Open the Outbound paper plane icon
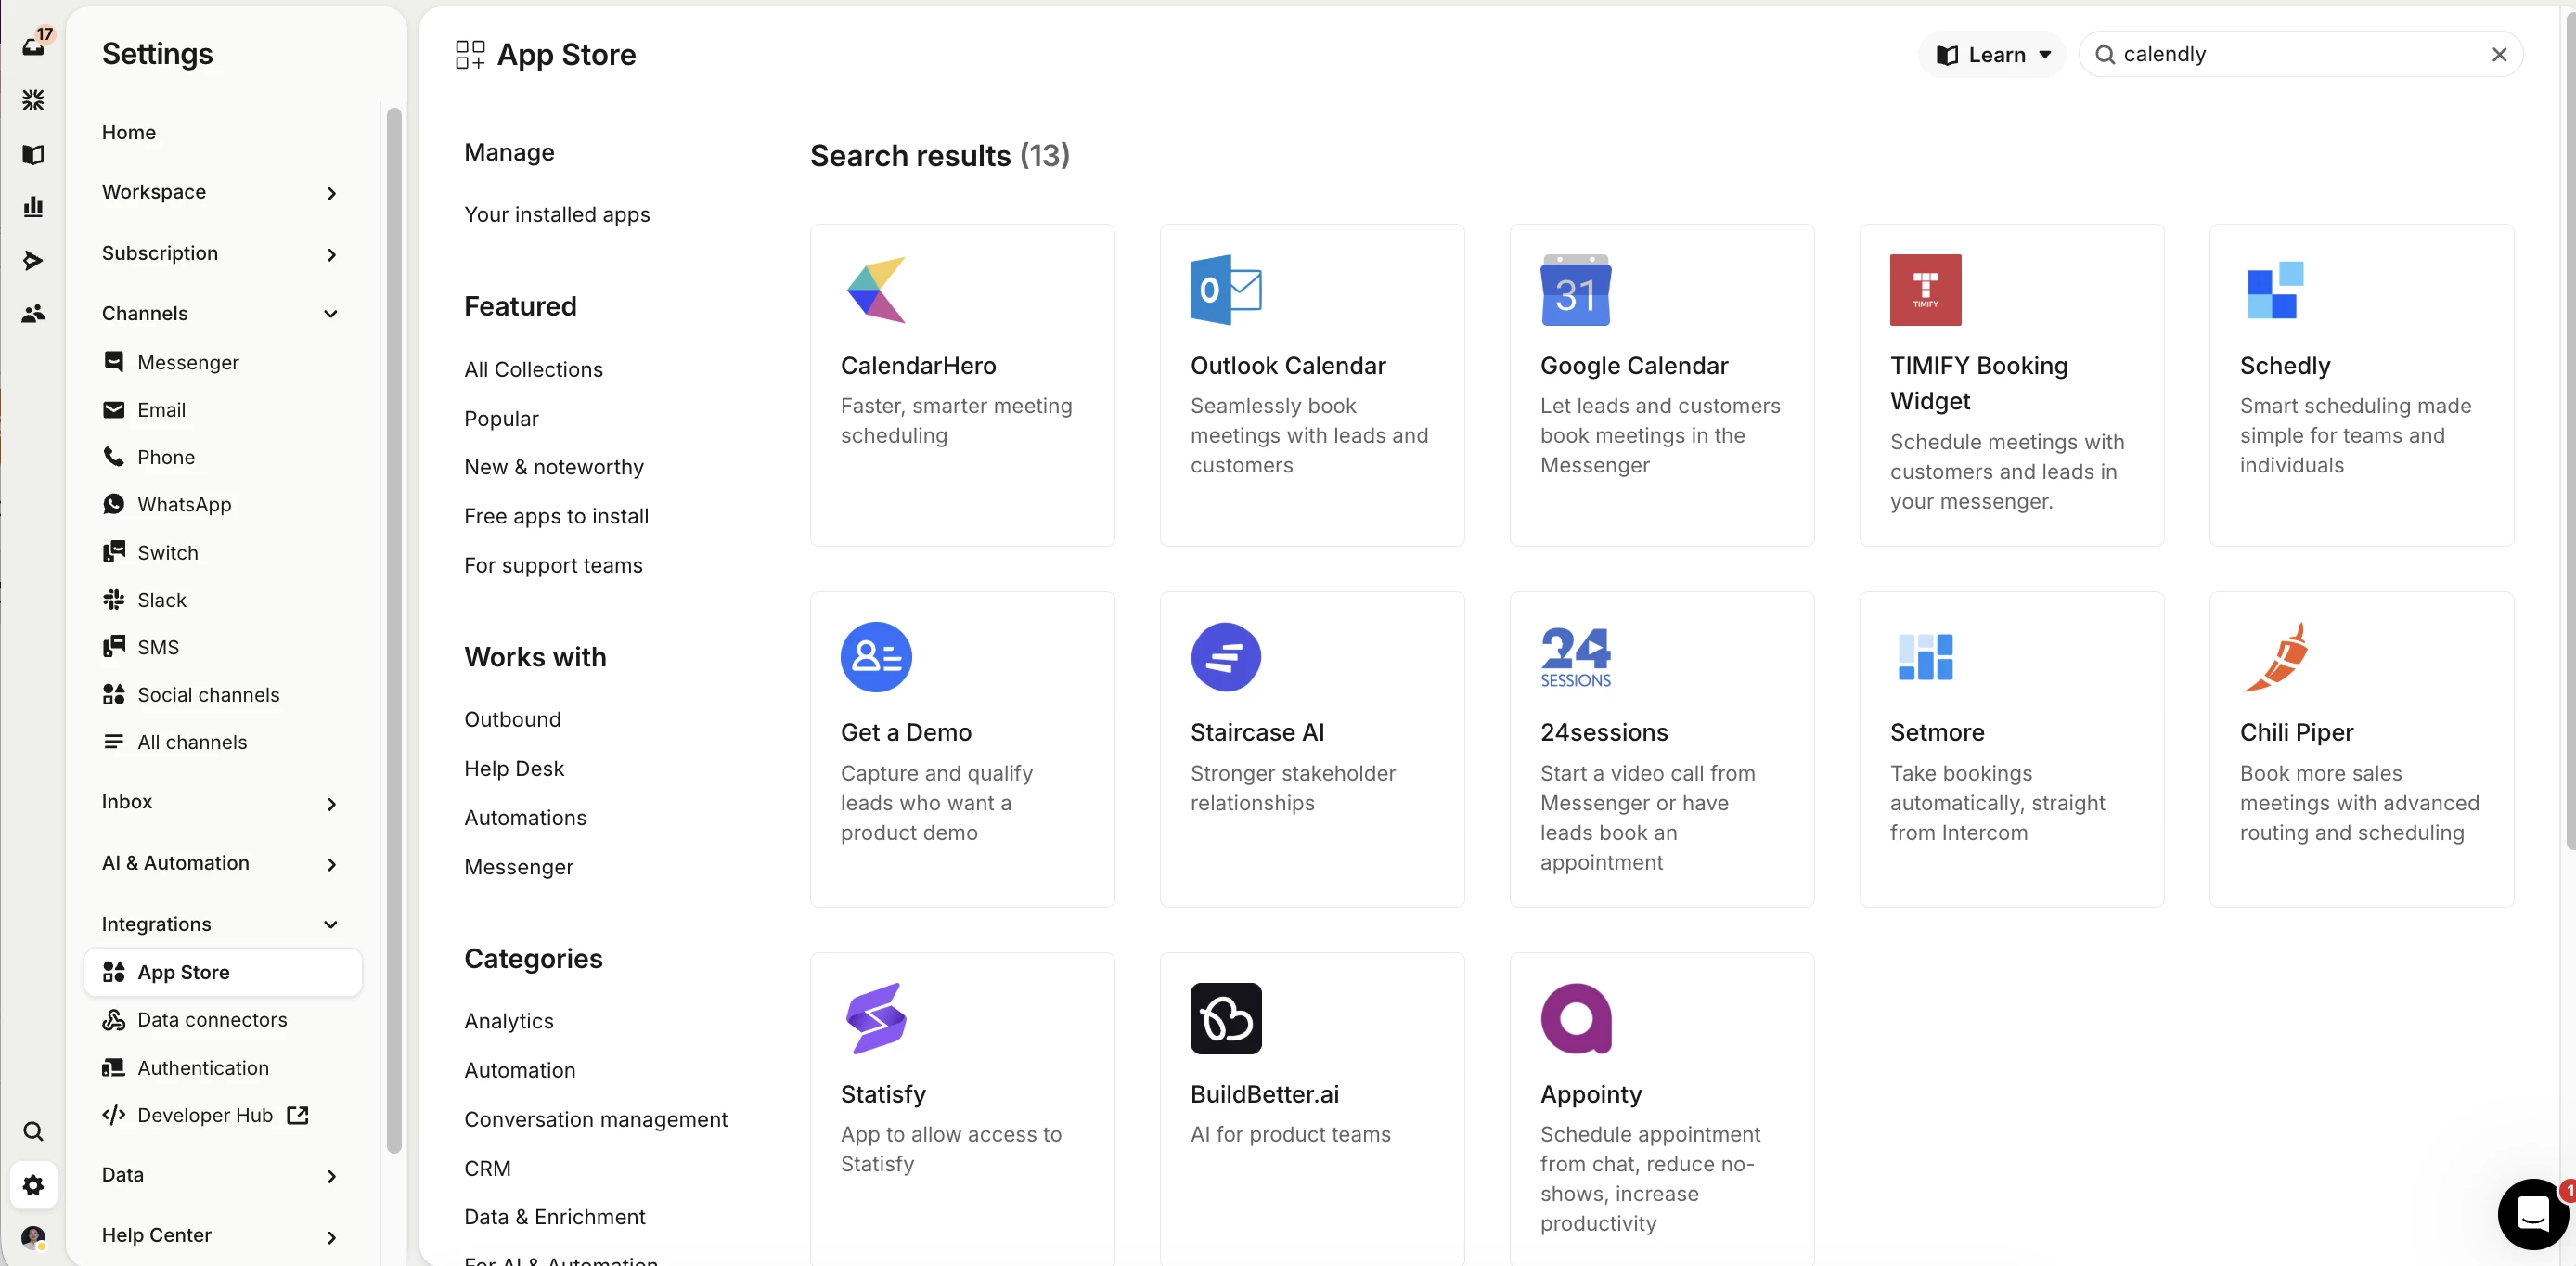This screenshot has height=1266, width=2576. point(33,260)
